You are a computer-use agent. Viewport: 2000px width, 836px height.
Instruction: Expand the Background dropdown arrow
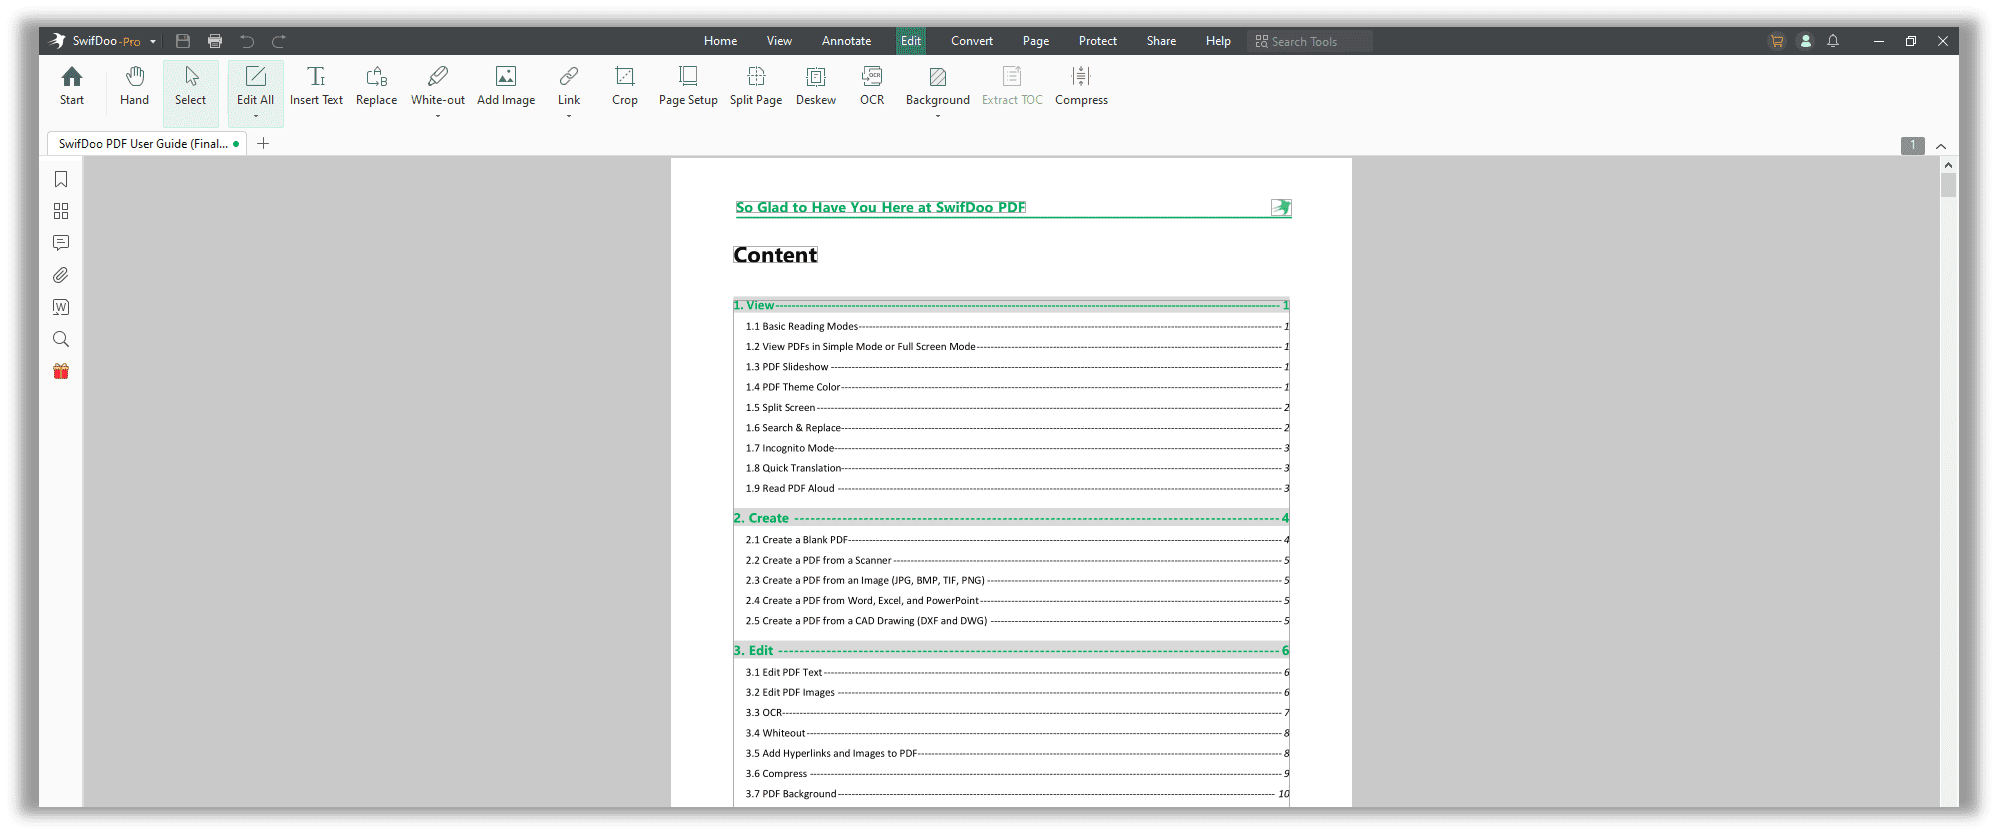[x=938, y=116]
